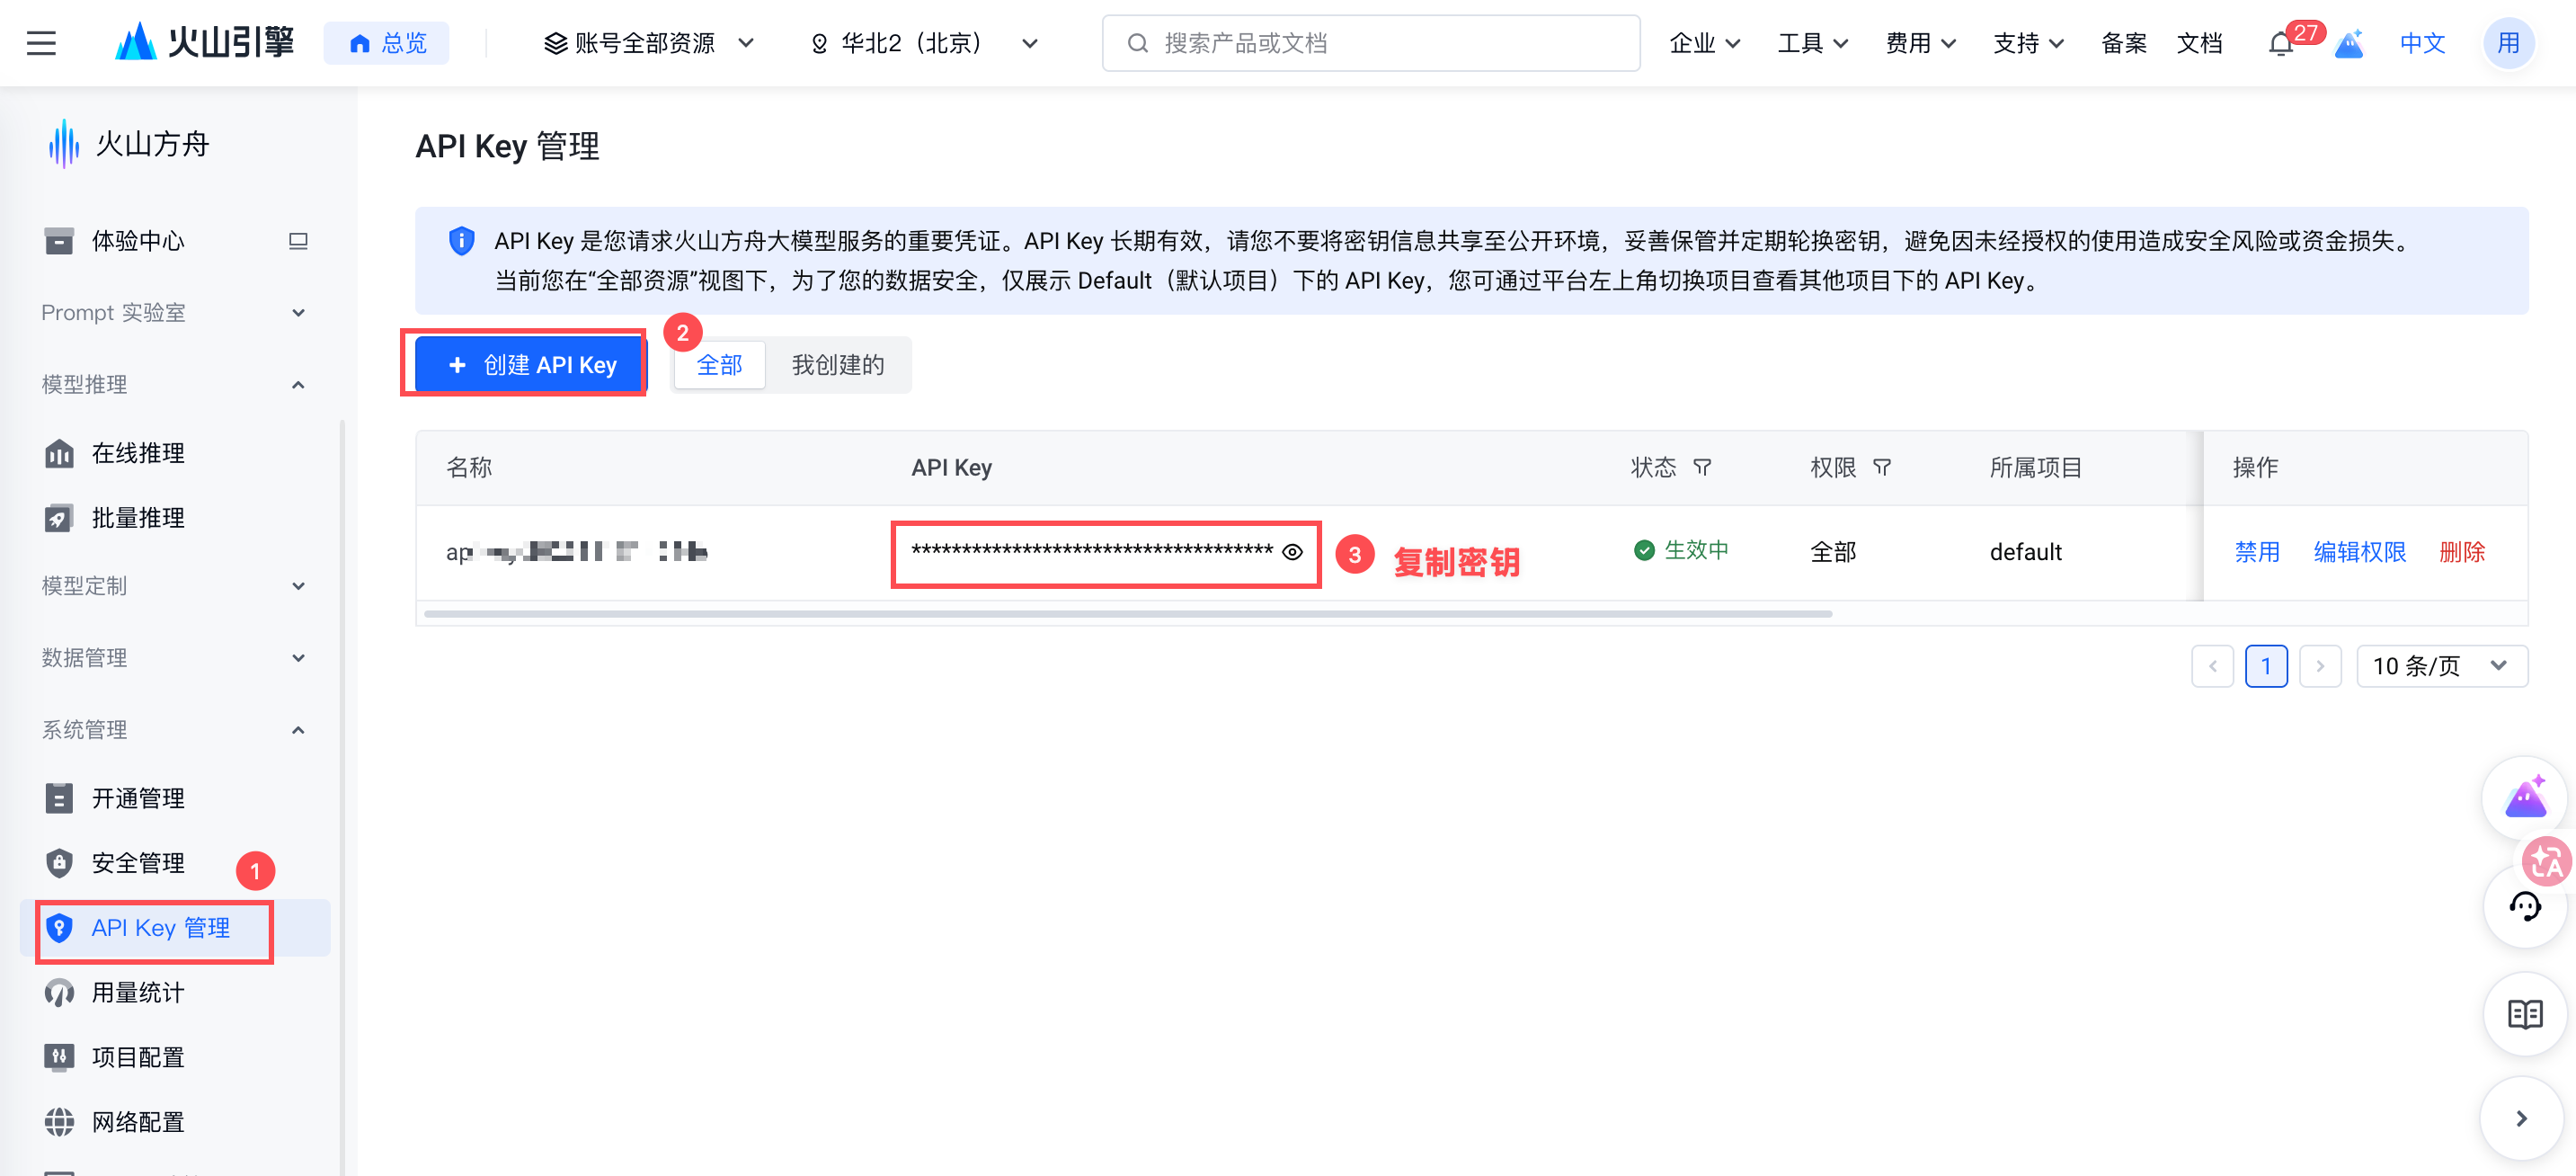This screenshot has height=1176, width=2576.
Task: Open the notifications bell
Action: 2281,44
